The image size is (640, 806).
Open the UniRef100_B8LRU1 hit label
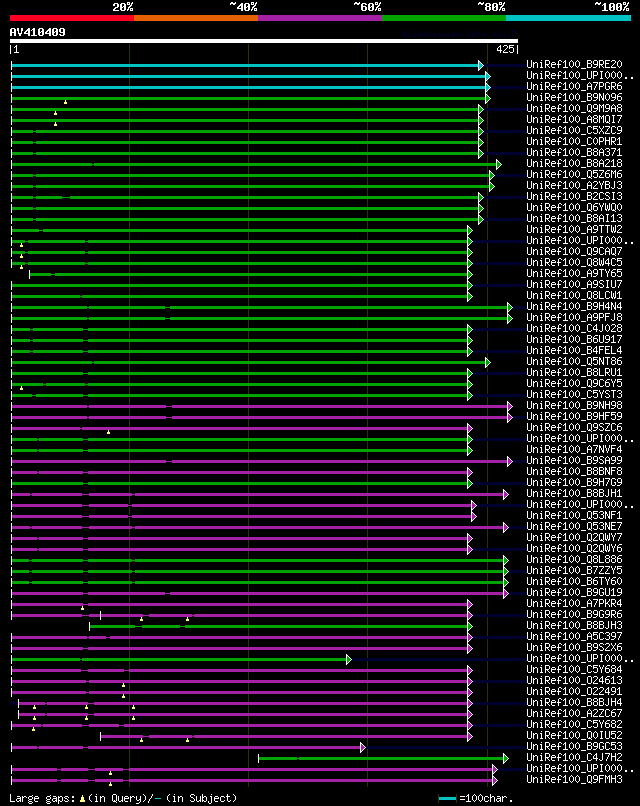point(574,373)
